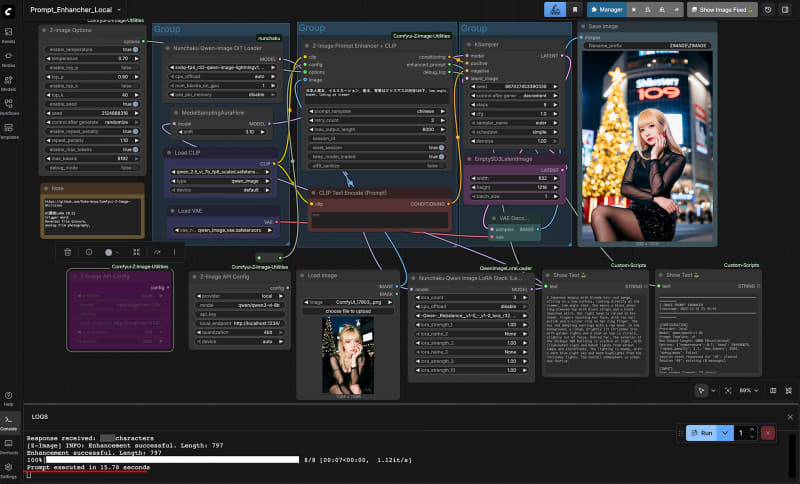Open the quantization combo in API Config
This screenshot has height=484, width=800.
[x=240, y=332]
